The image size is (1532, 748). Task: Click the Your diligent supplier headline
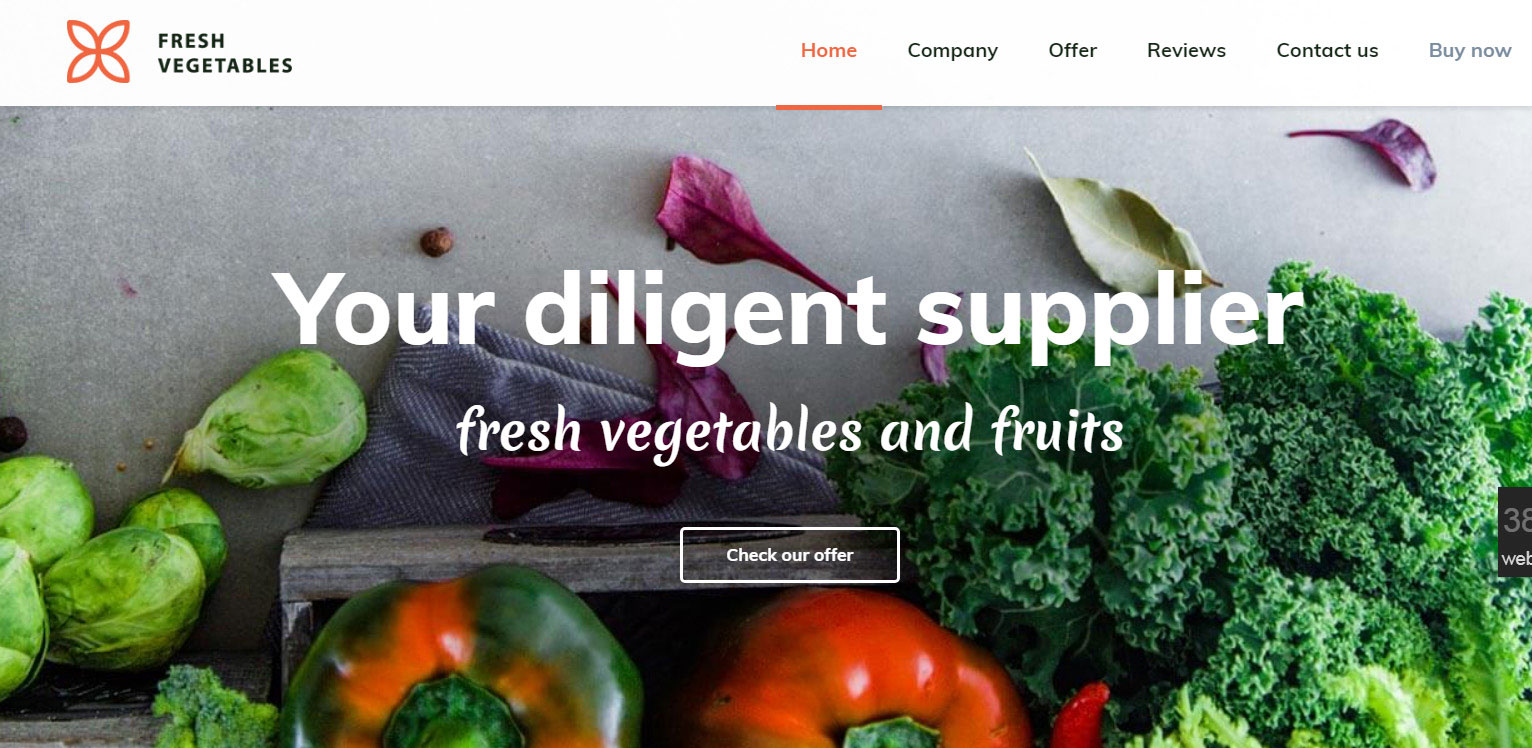[x=788, y=312]
